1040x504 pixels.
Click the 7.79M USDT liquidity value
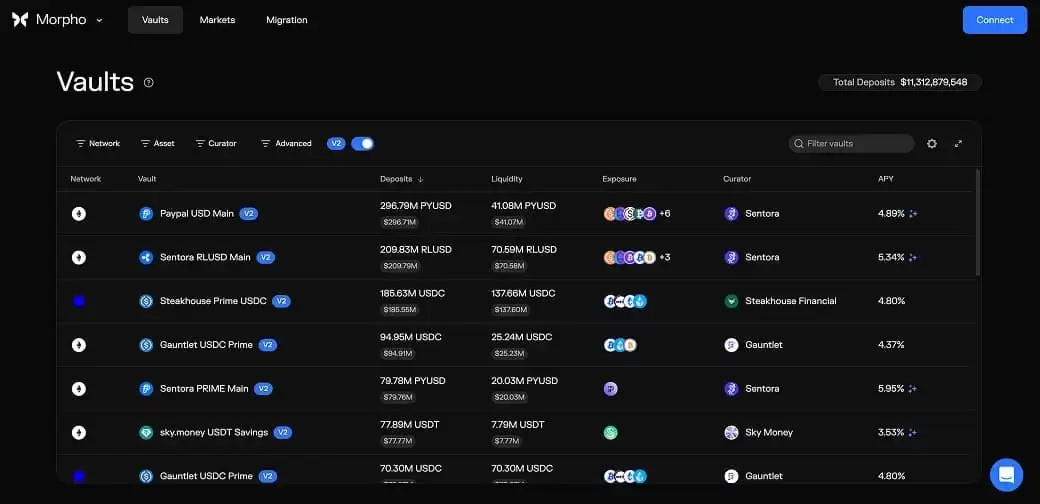point(518,424)
